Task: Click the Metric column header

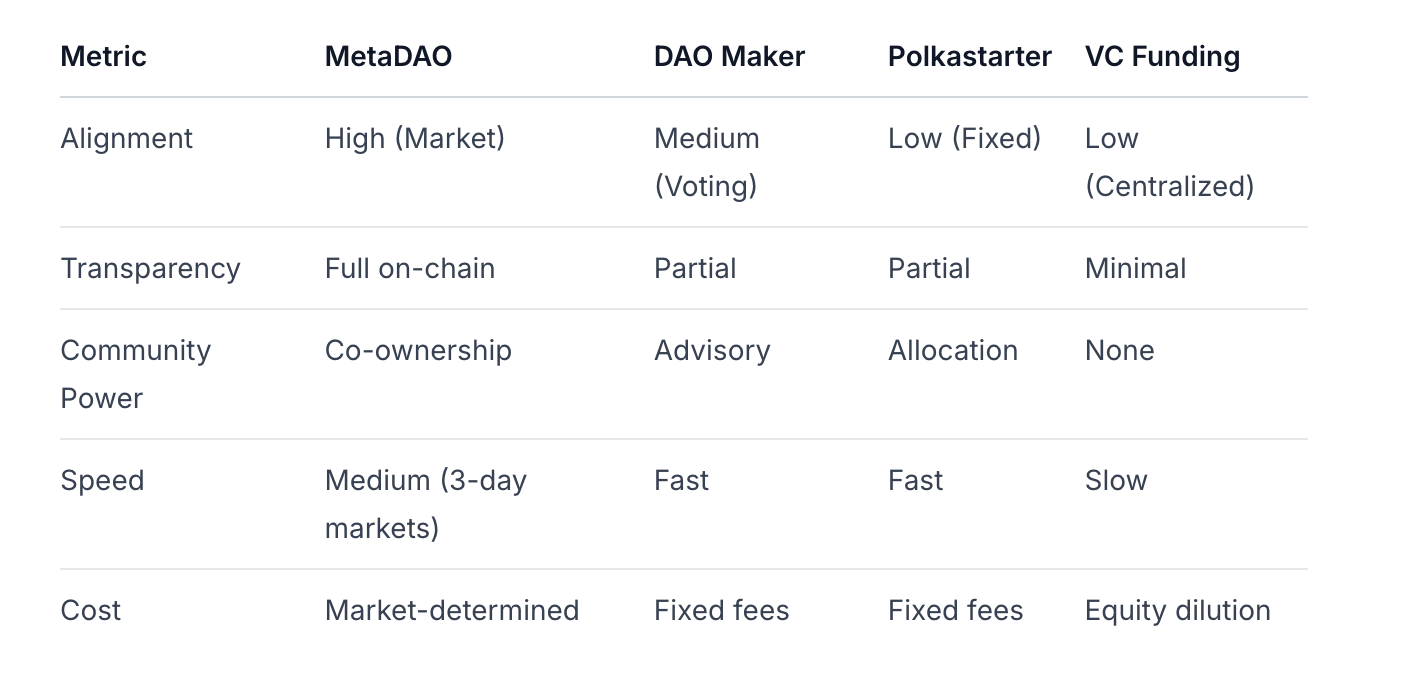Action: pyautogui.click(x=103, y=56)
